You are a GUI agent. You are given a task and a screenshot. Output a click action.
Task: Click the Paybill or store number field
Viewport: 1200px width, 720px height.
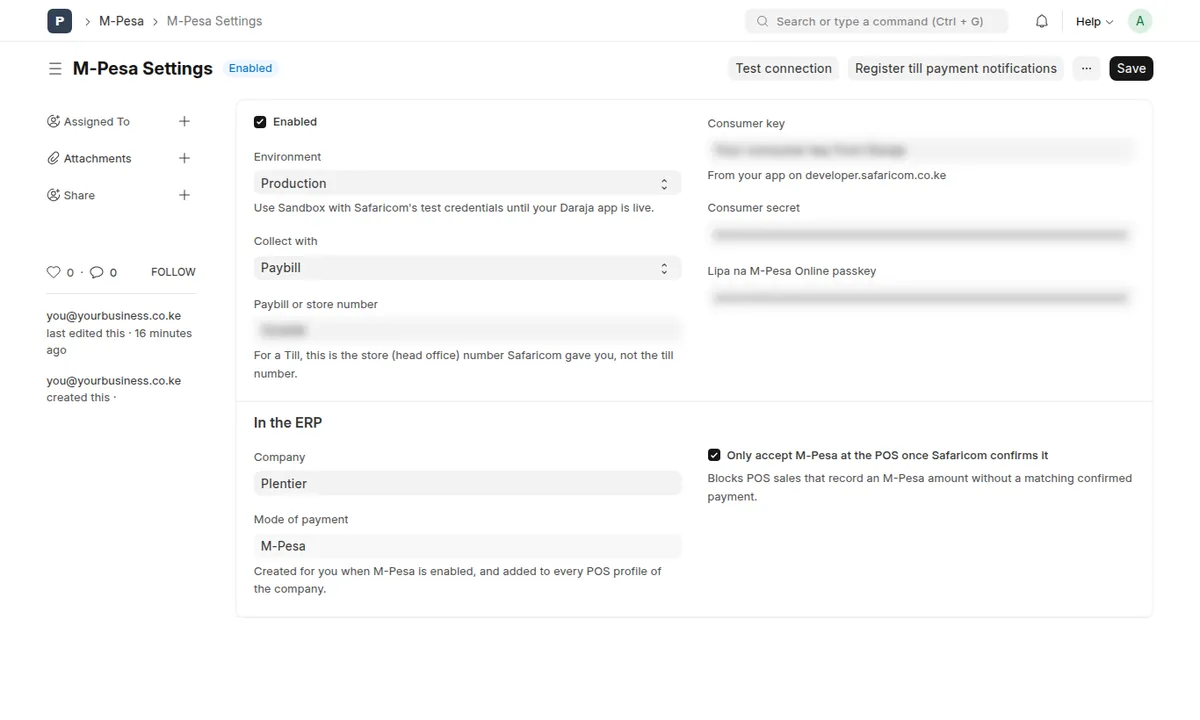[x=467, y=330]
